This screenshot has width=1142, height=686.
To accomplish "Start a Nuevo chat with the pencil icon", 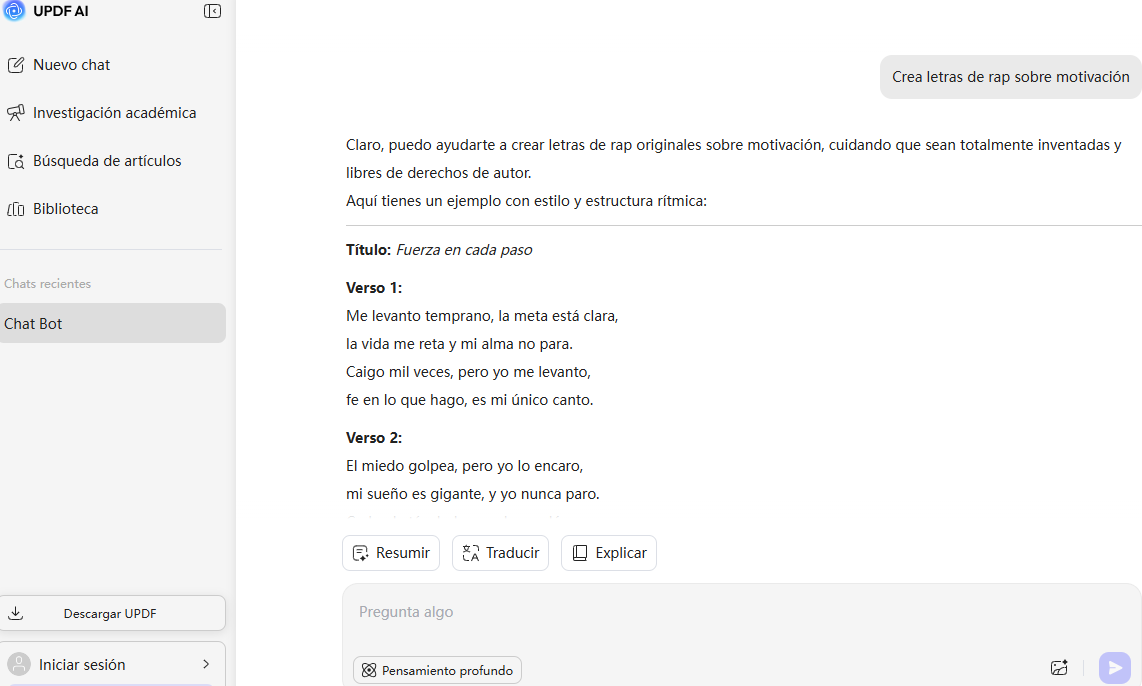I will click(16, 64).
